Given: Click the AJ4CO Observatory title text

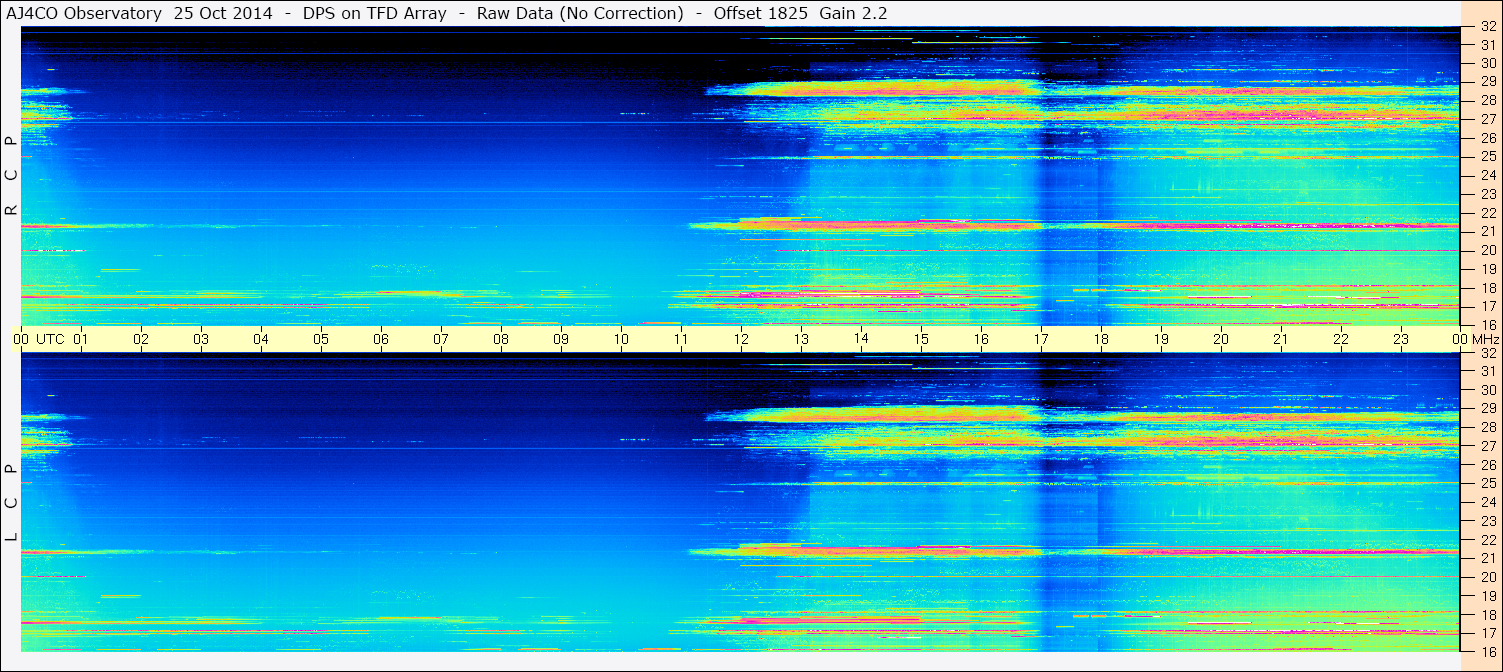Looking at the screenshot, I should click(x=82, y=14).
